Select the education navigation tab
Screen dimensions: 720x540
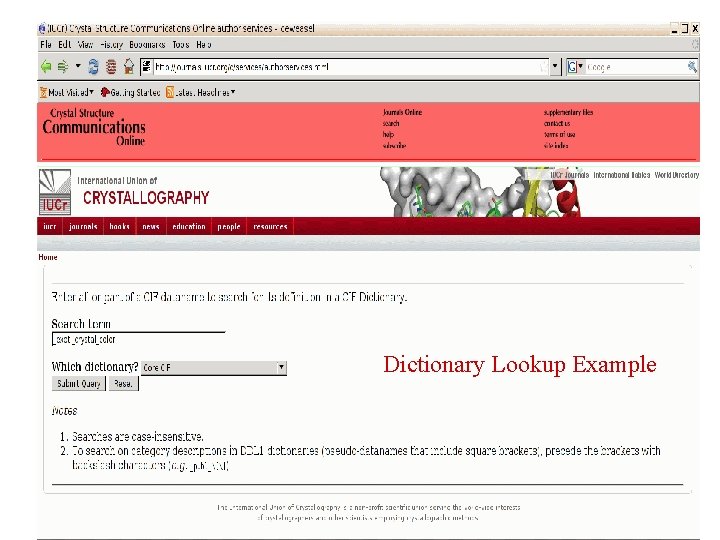pos(189,226)
